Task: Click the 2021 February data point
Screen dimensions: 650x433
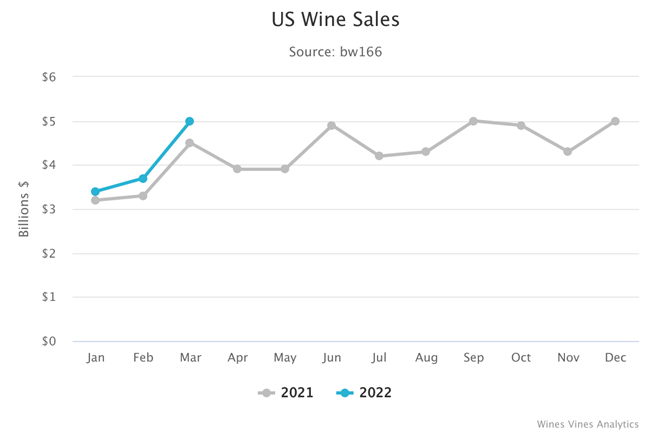Action: coord(143,196)
